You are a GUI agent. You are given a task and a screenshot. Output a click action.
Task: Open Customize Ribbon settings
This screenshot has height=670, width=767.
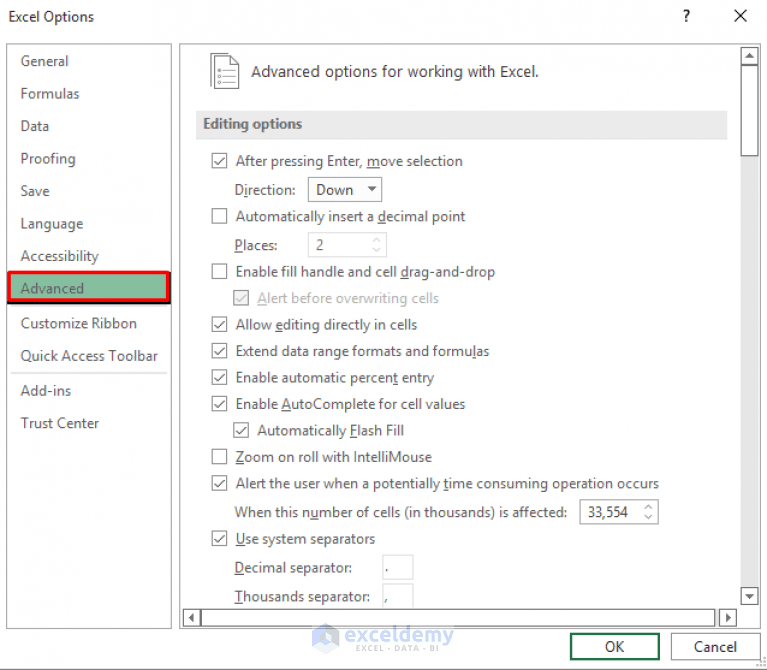pyautogui.click(x=79, y=323)
